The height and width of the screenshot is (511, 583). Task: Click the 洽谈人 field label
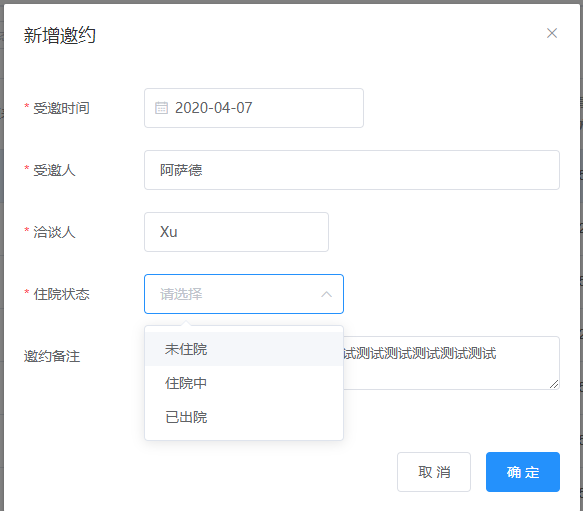point(54,232)
